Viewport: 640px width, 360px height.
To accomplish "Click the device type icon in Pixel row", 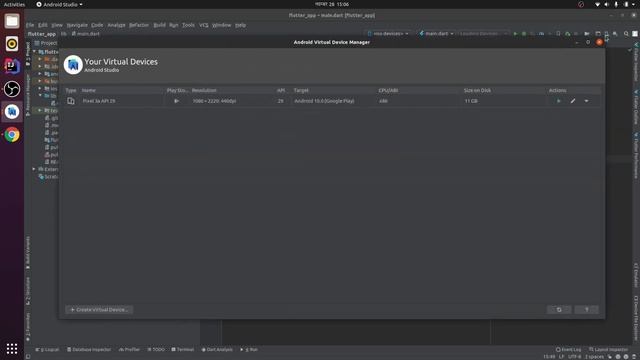I will point(71,101).
